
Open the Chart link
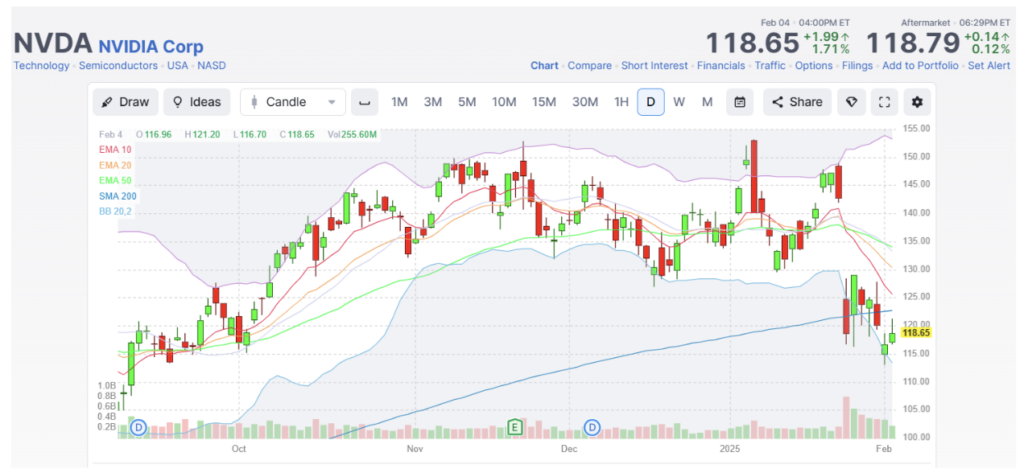544,65
